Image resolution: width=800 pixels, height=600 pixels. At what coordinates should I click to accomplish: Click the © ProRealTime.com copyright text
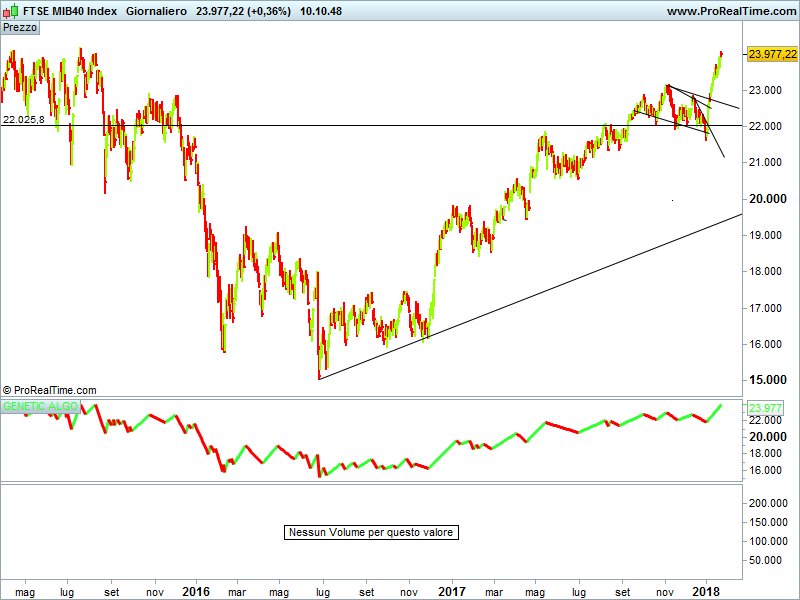click(x=50, y=390)
